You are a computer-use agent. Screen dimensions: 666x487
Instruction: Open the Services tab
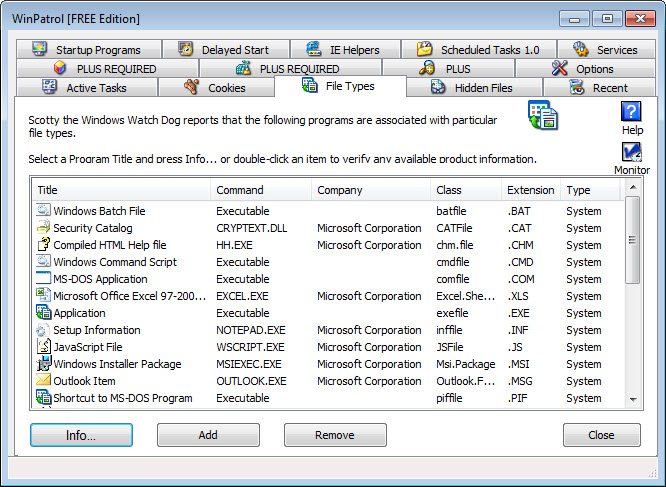607,49
